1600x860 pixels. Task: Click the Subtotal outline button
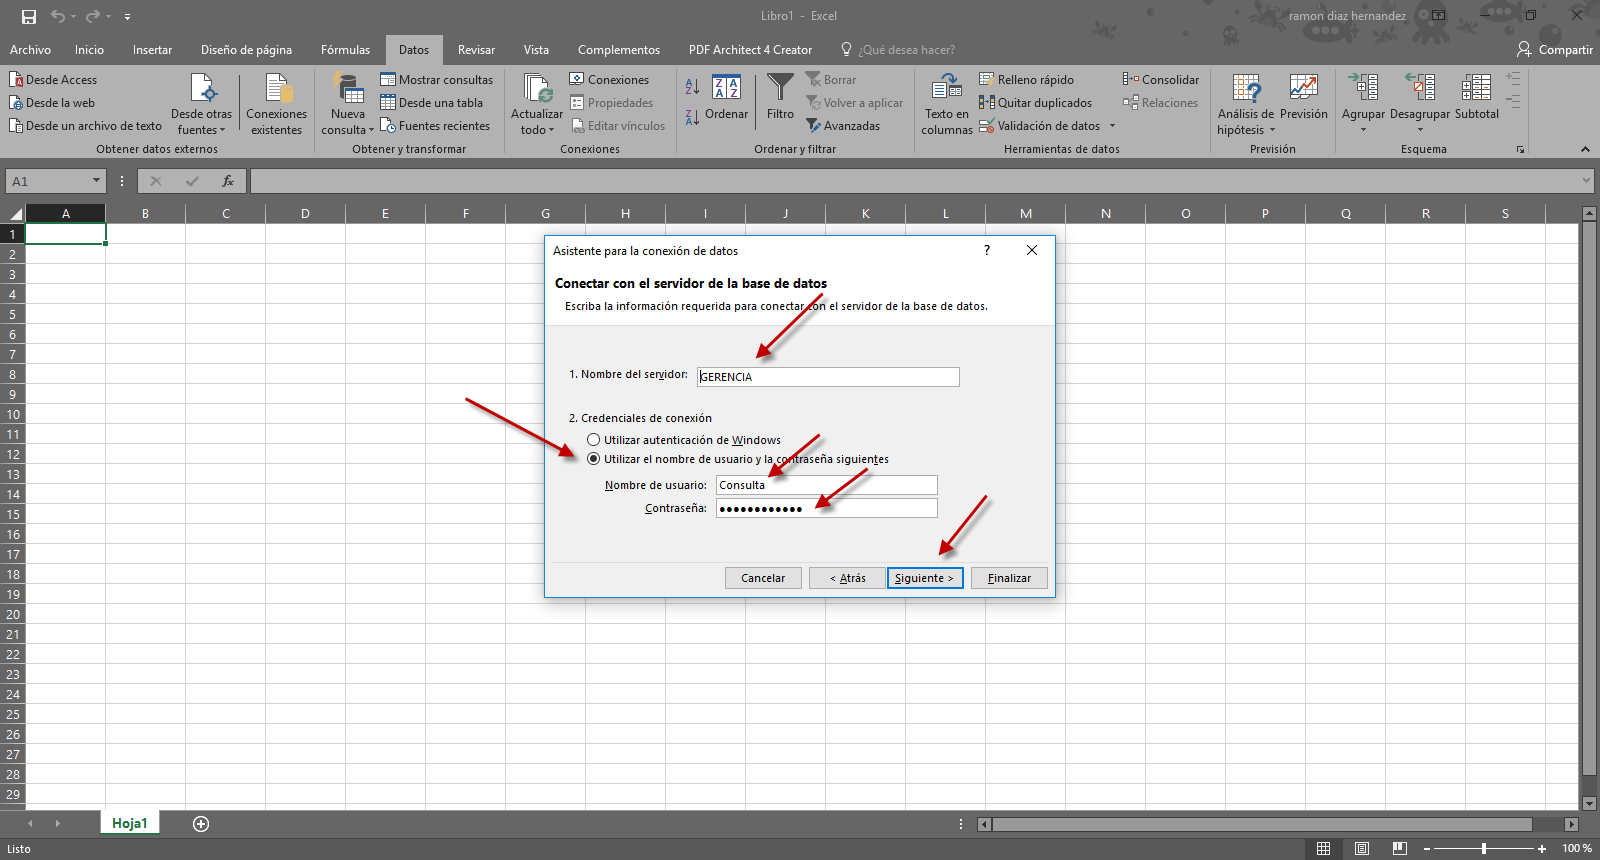coord(1477,97)
